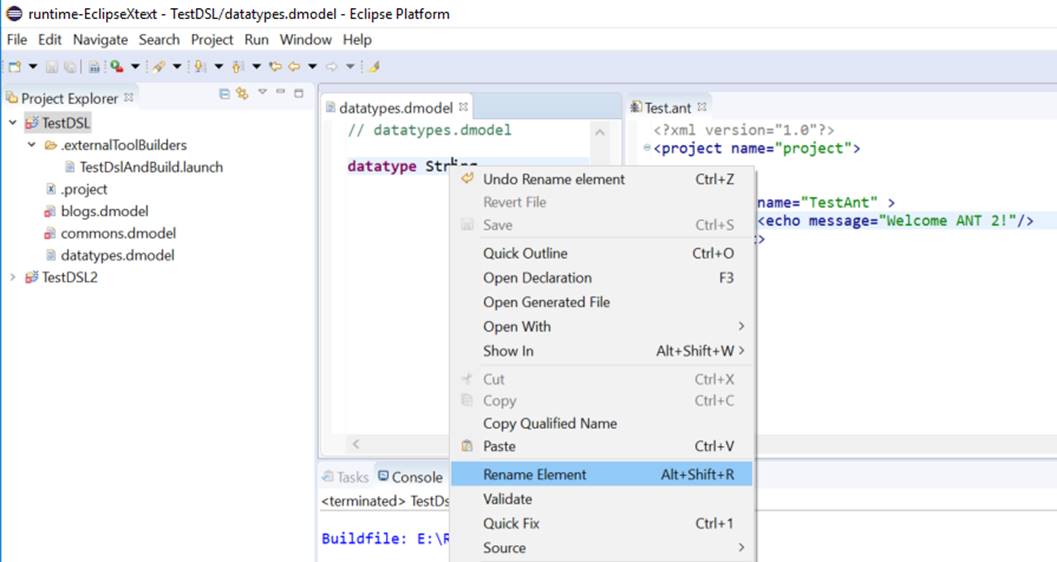This screenshot has width=1057, height=562.
Task: Toggle Link with Editor in Project Explorer
Action: [242, 94]
